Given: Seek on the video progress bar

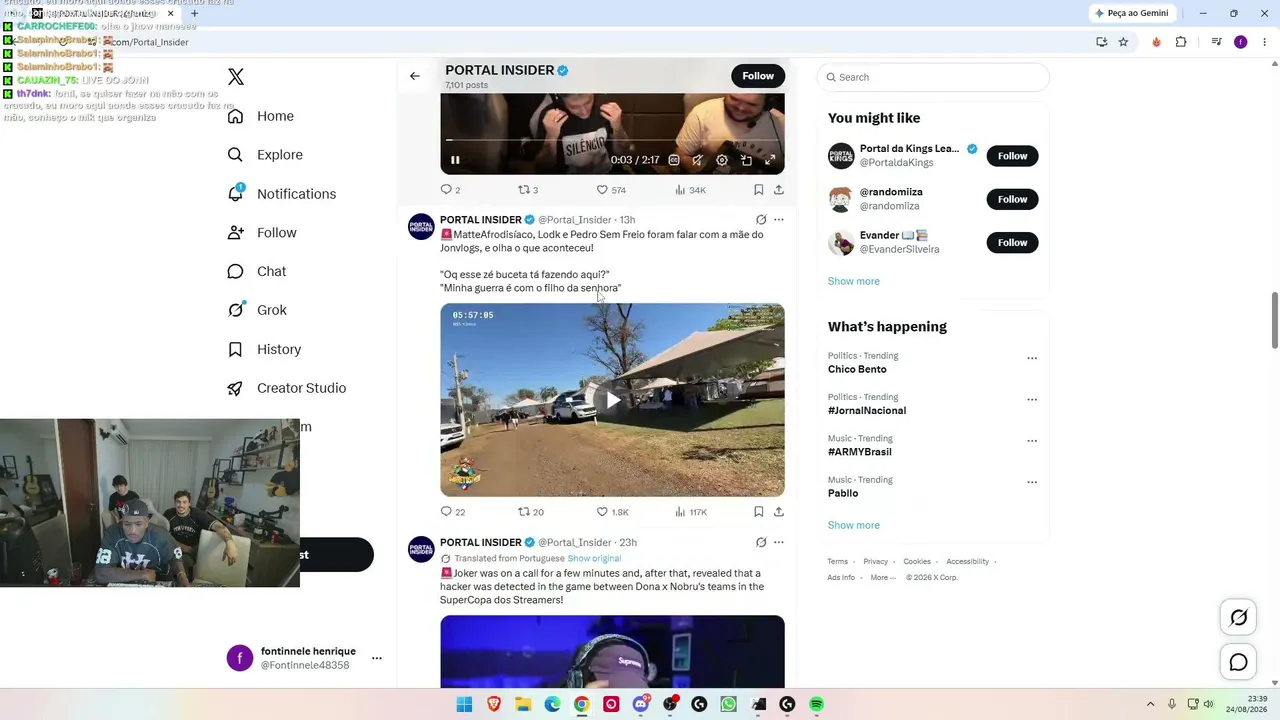Looking at the screenshot, I should click(612, 140).
